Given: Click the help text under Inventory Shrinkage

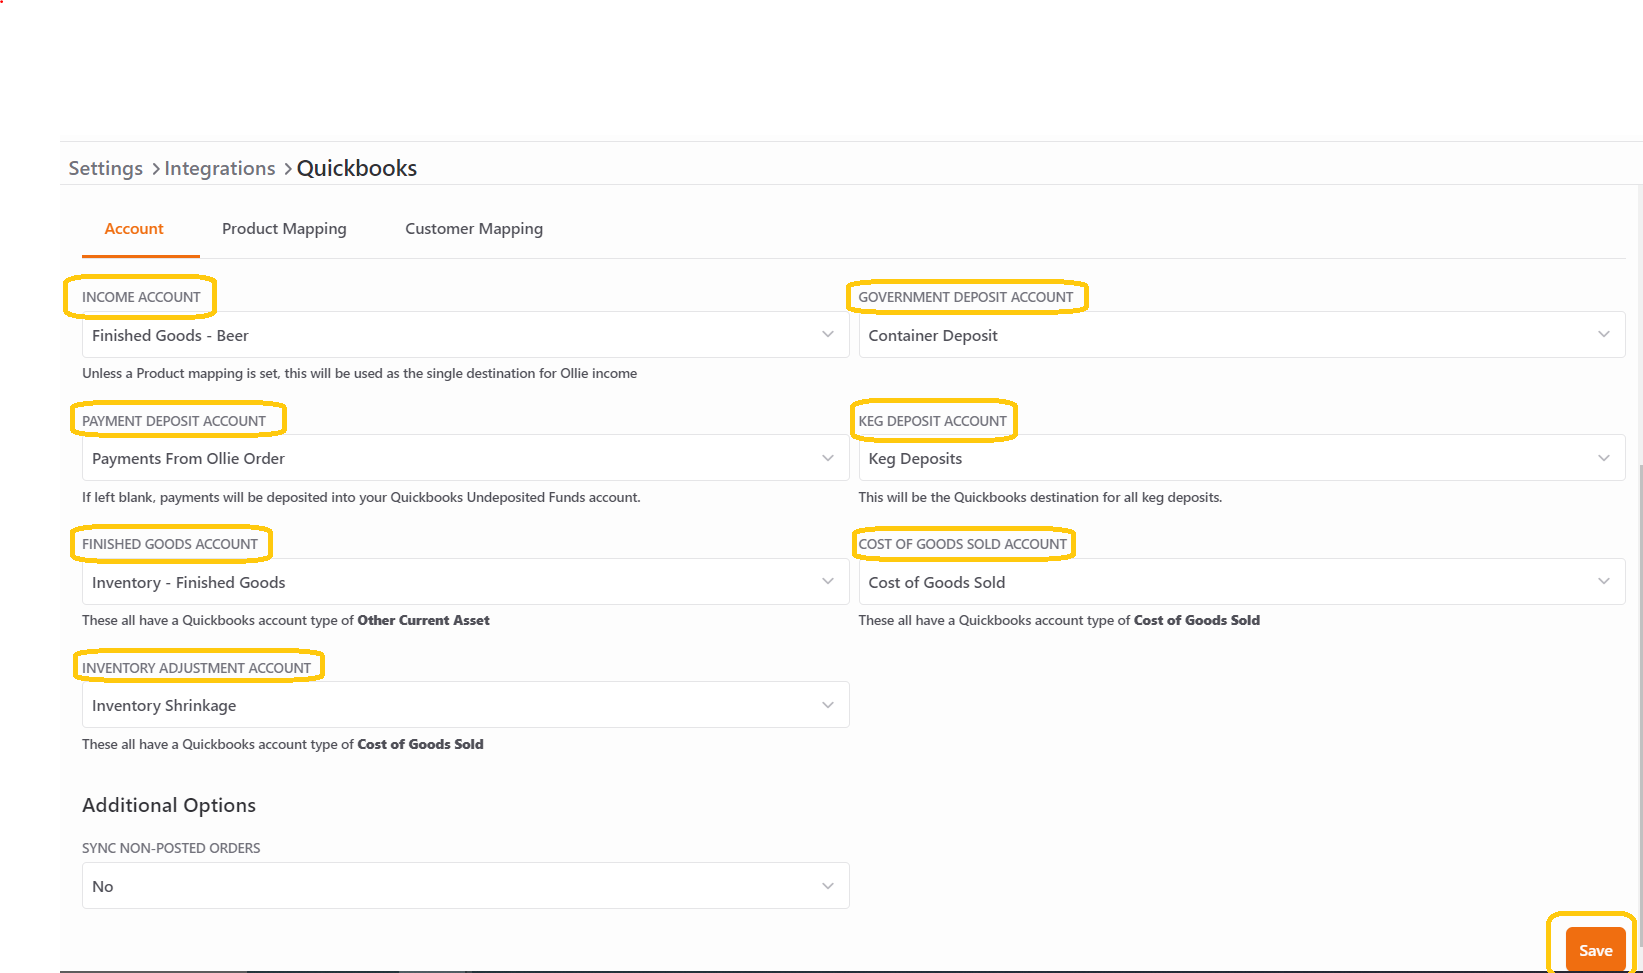Looking at the screenshot, I should [x=283, y=744].
